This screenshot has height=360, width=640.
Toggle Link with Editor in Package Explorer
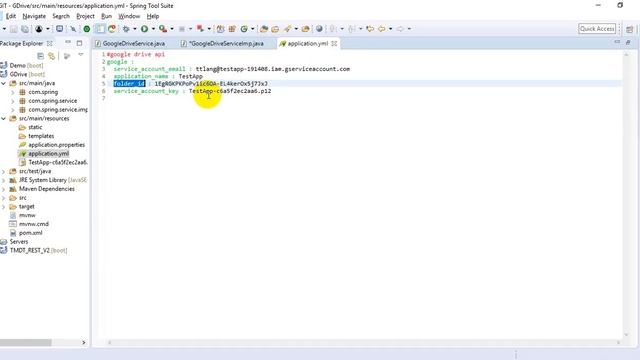(x=52, y=56)
